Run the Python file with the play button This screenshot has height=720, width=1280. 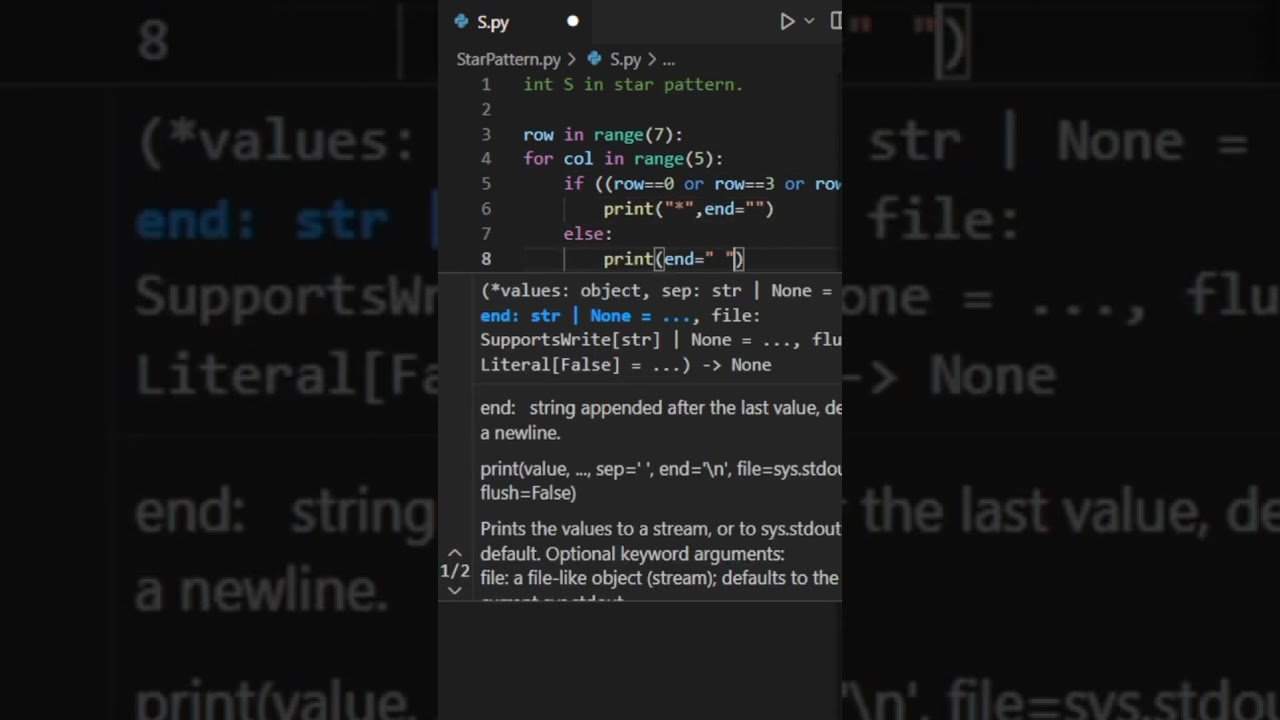pos(787,21)
